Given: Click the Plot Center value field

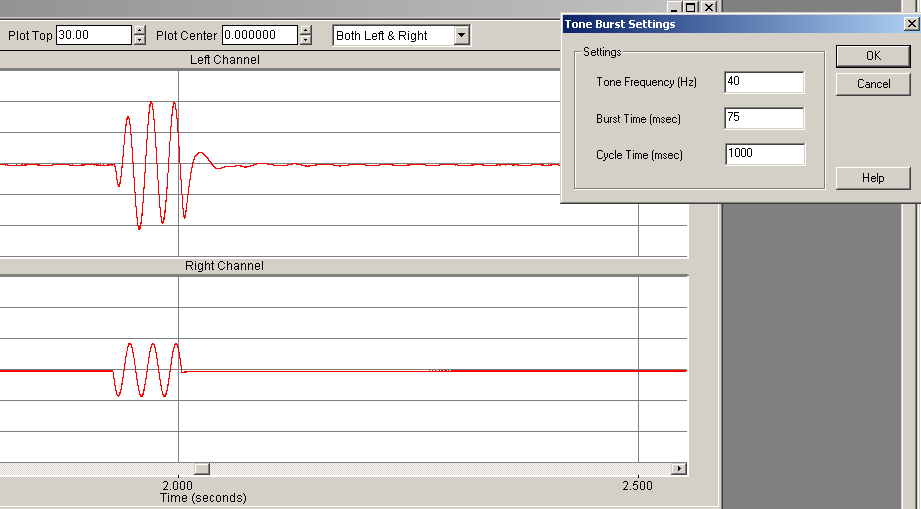Looking at the screenshot, I should (260, 35).
